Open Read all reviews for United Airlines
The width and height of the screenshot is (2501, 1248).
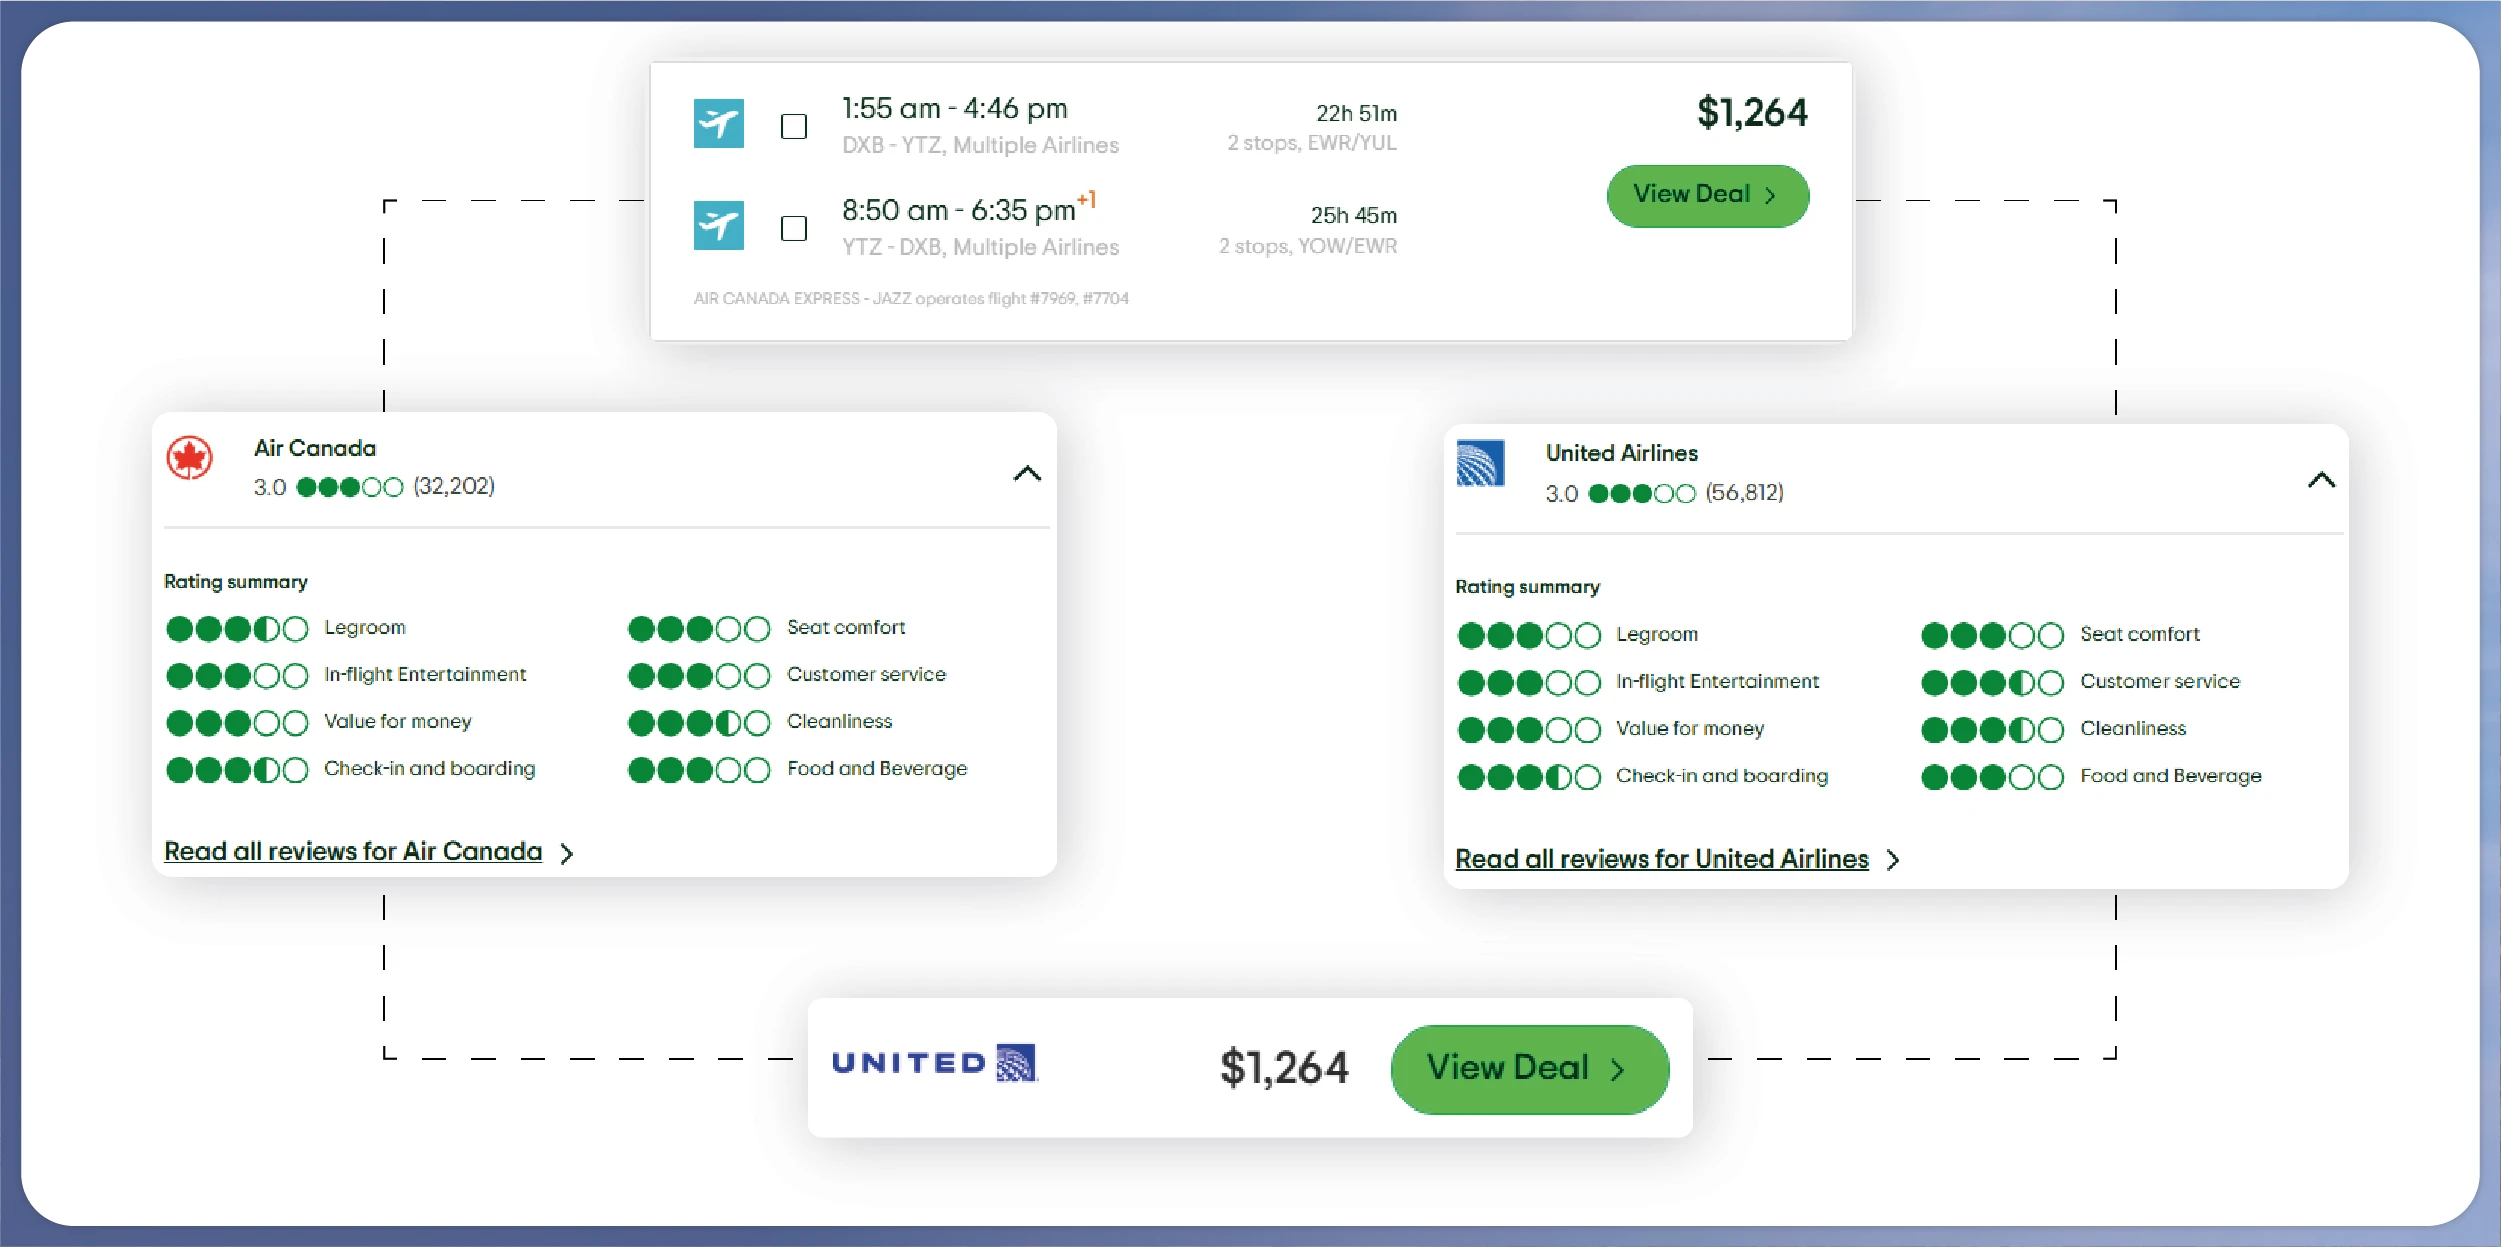[1661, 860]
